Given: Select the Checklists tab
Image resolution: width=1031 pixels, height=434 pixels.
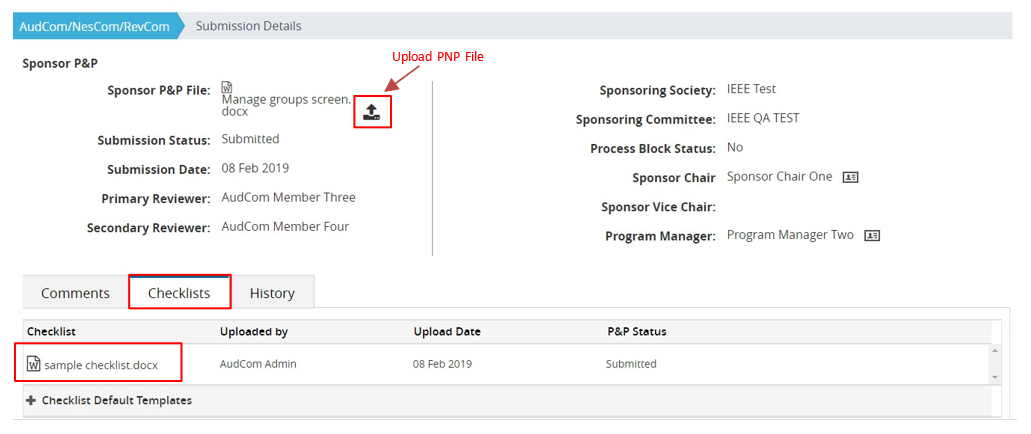Looking at the screenshot, I should [x=180, y=293].
